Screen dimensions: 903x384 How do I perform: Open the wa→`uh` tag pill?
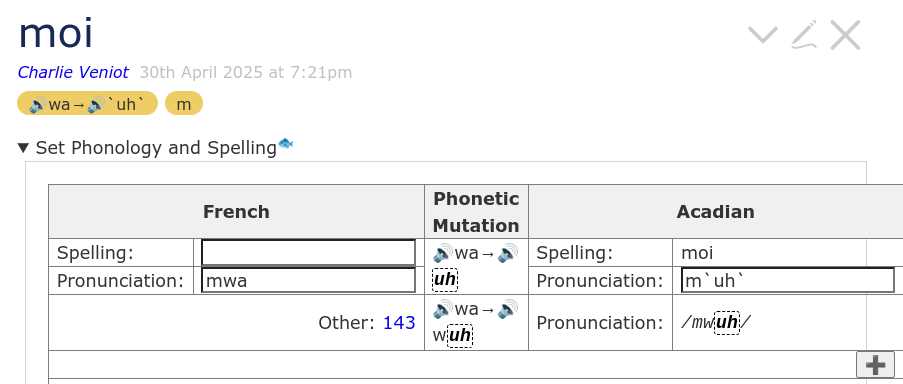pyautogui.click(x=87, y=104)
